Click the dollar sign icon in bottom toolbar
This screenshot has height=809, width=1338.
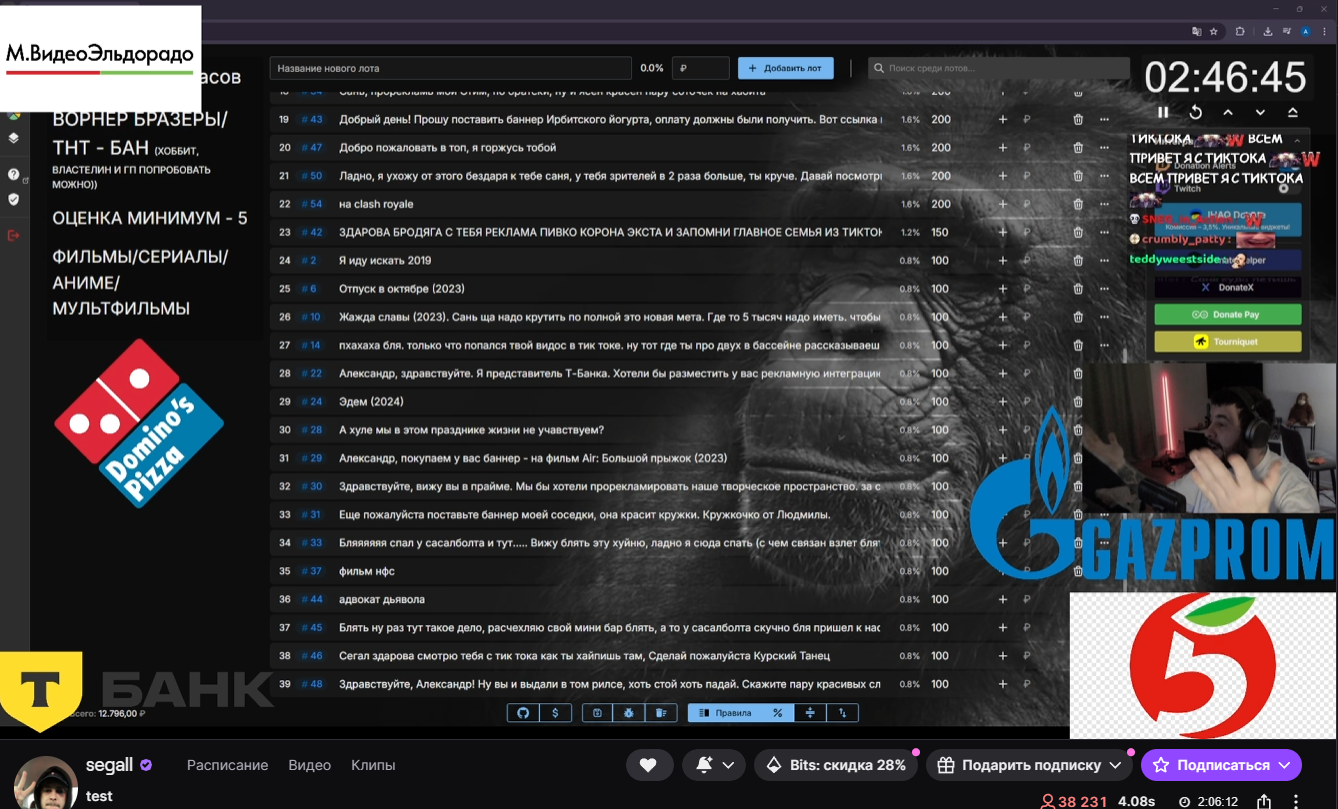coord(556,713)
